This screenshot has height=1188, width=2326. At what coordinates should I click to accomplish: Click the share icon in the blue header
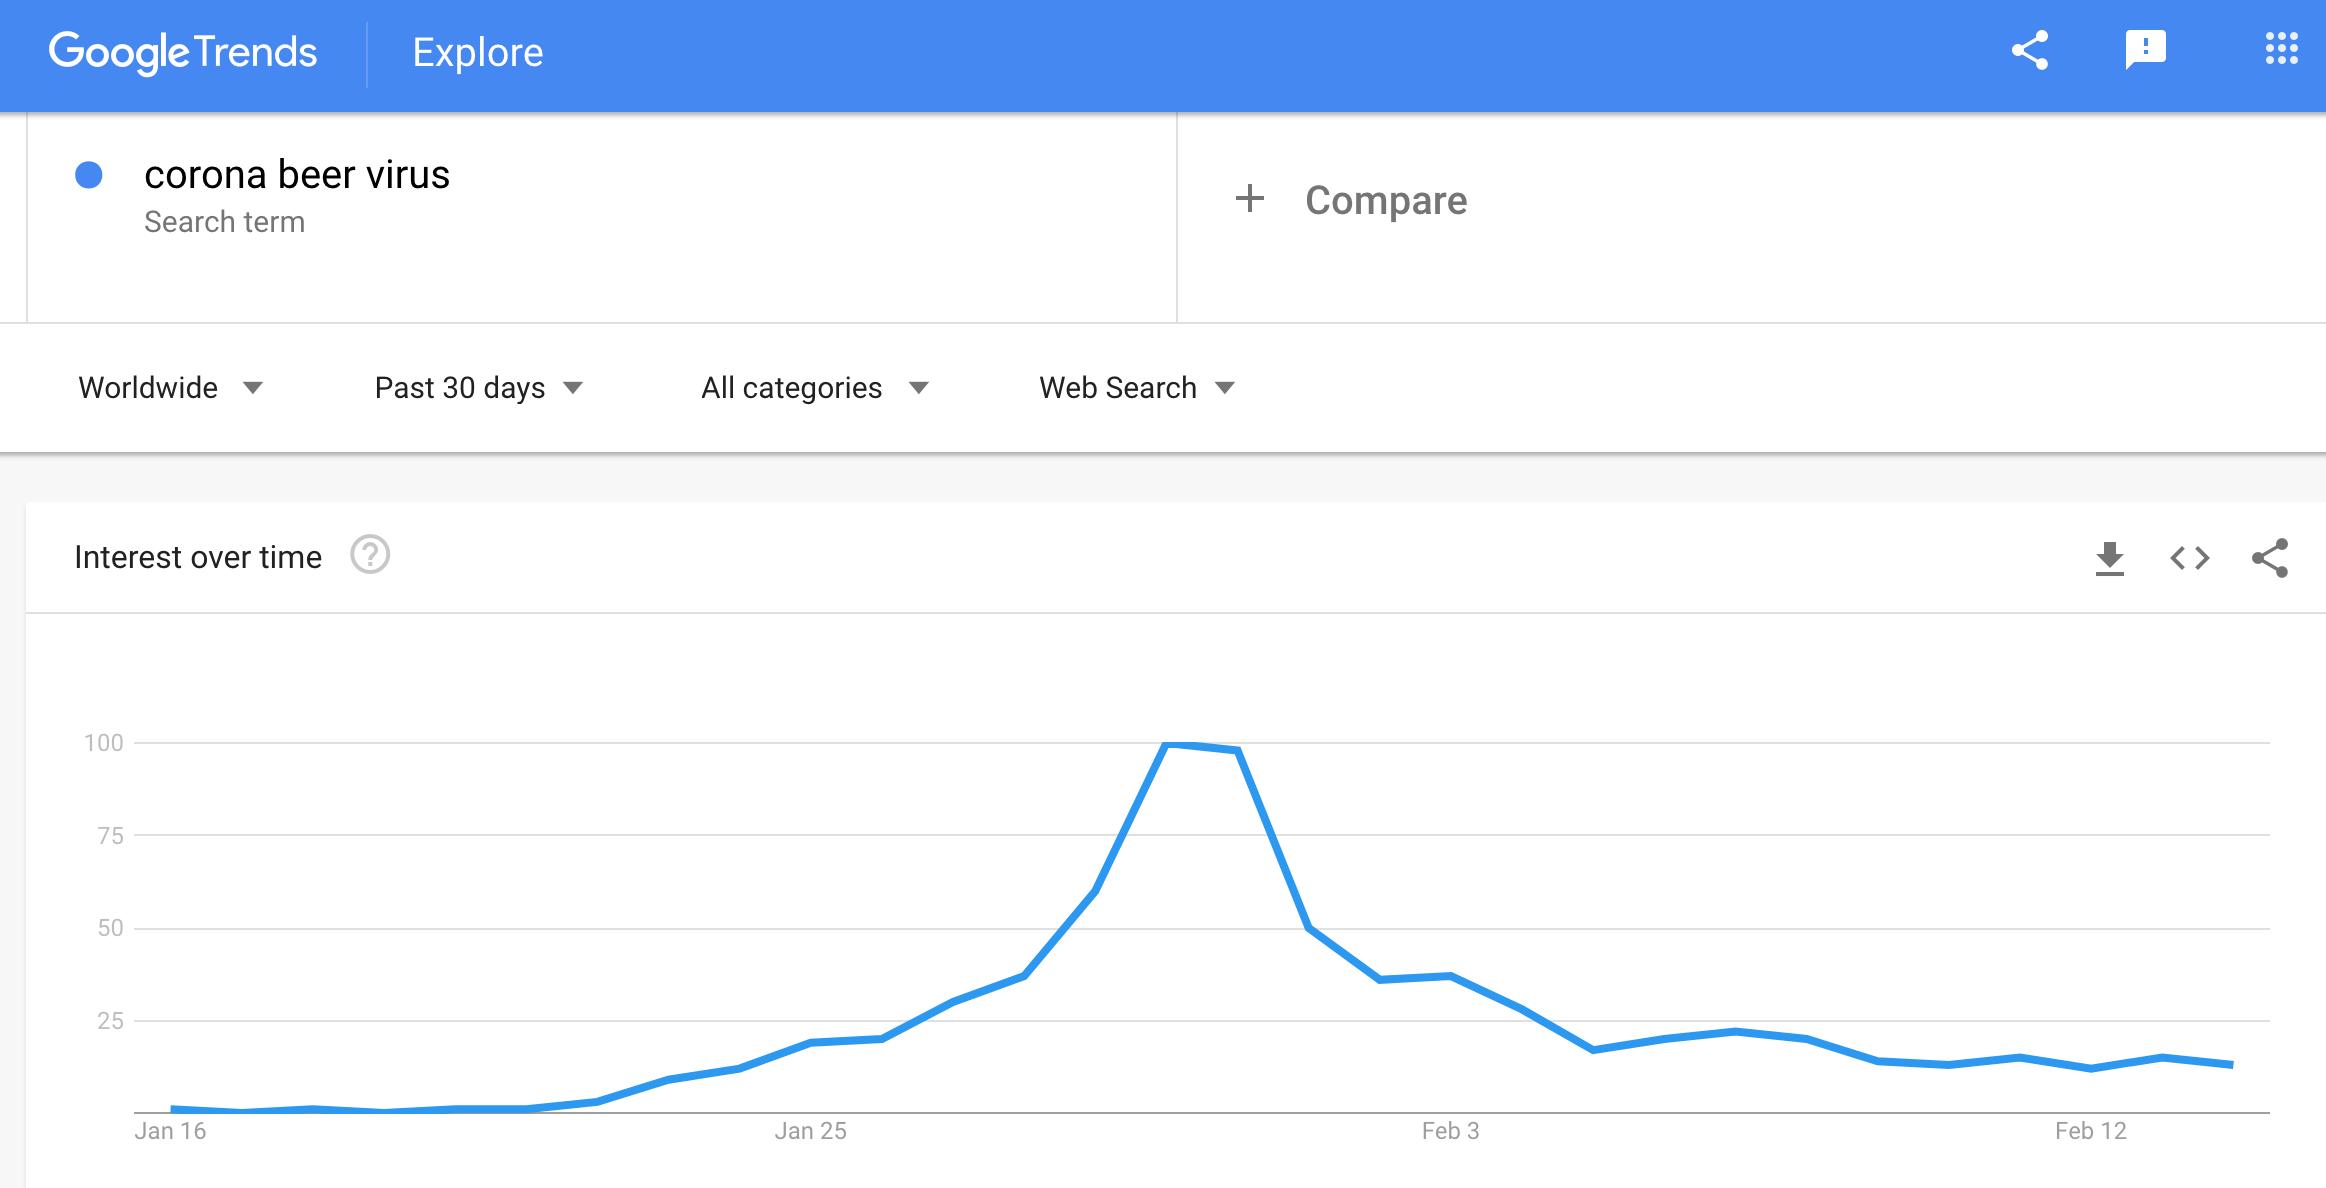2030,50
